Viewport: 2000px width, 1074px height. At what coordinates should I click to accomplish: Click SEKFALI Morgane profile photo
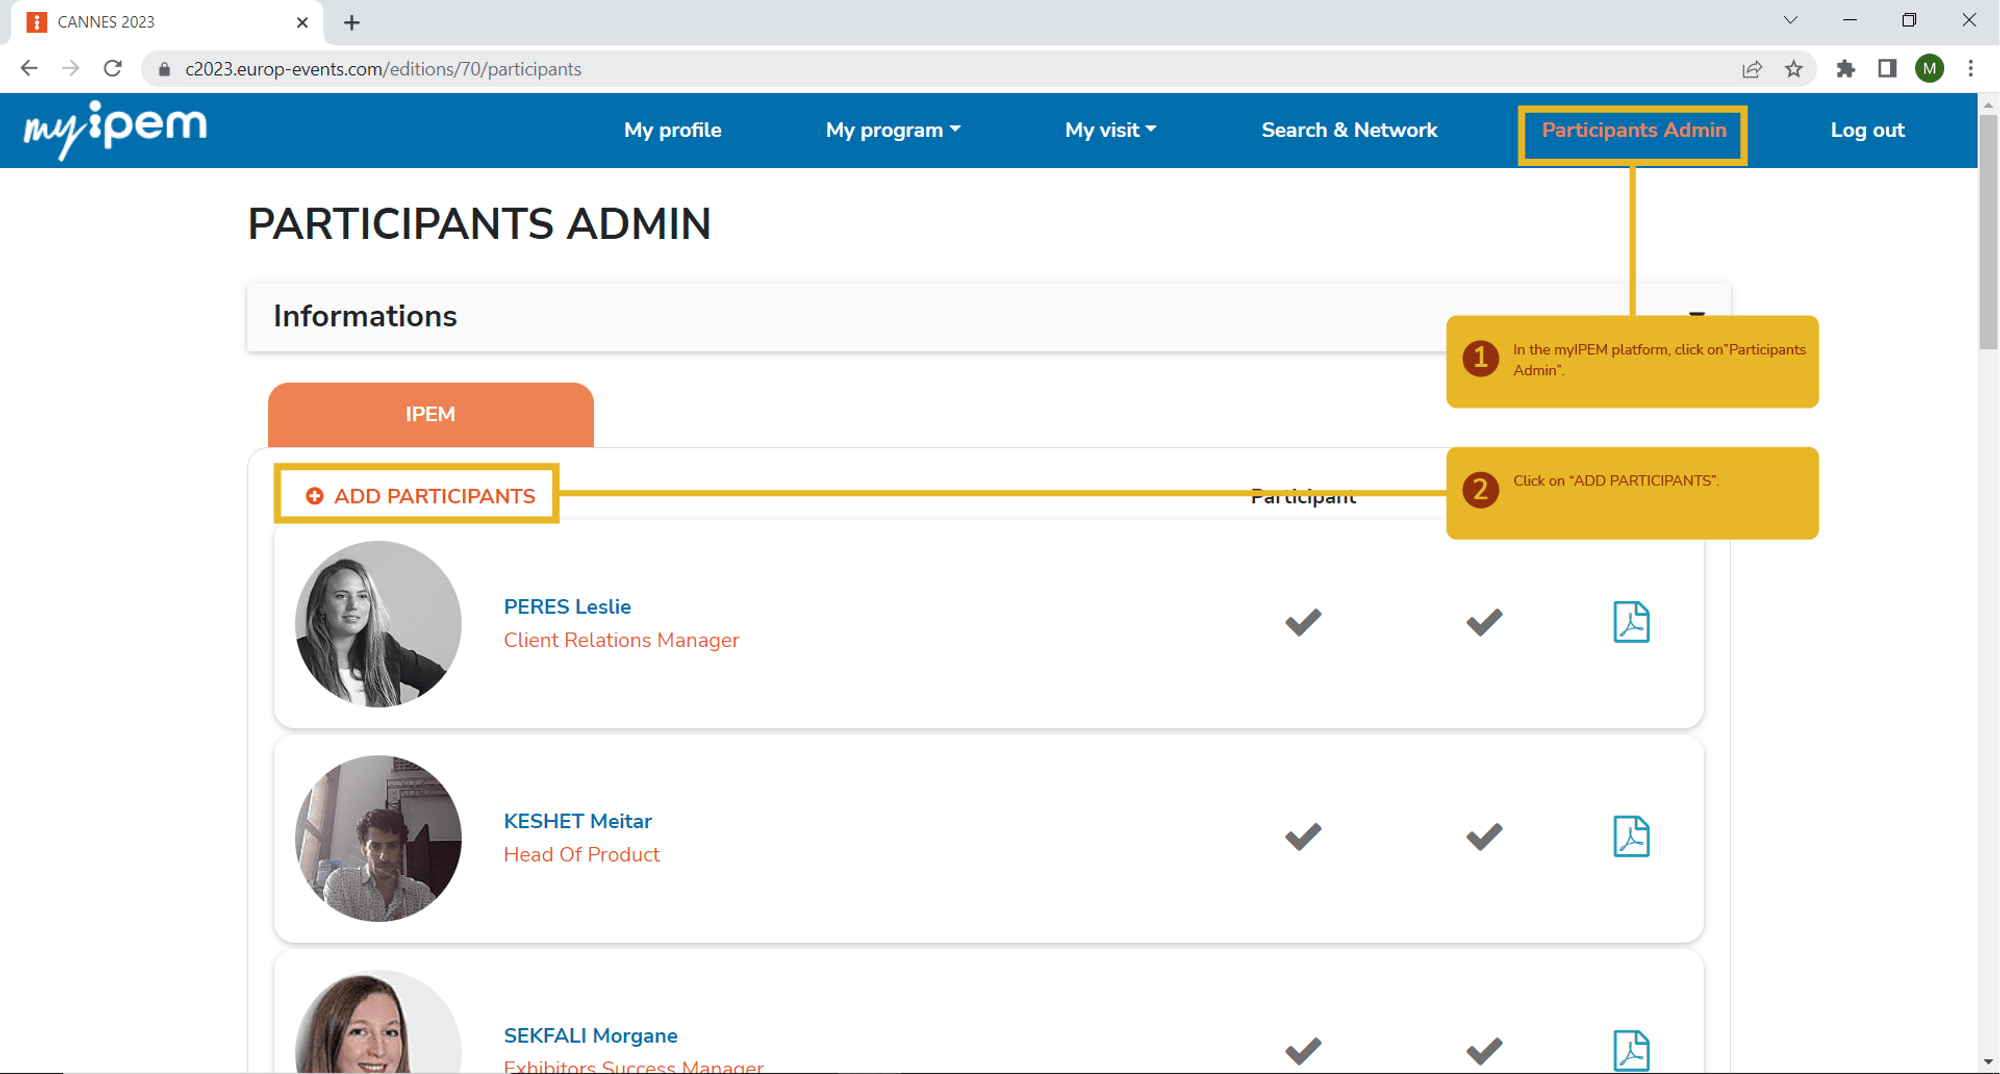pos(378,1022)
